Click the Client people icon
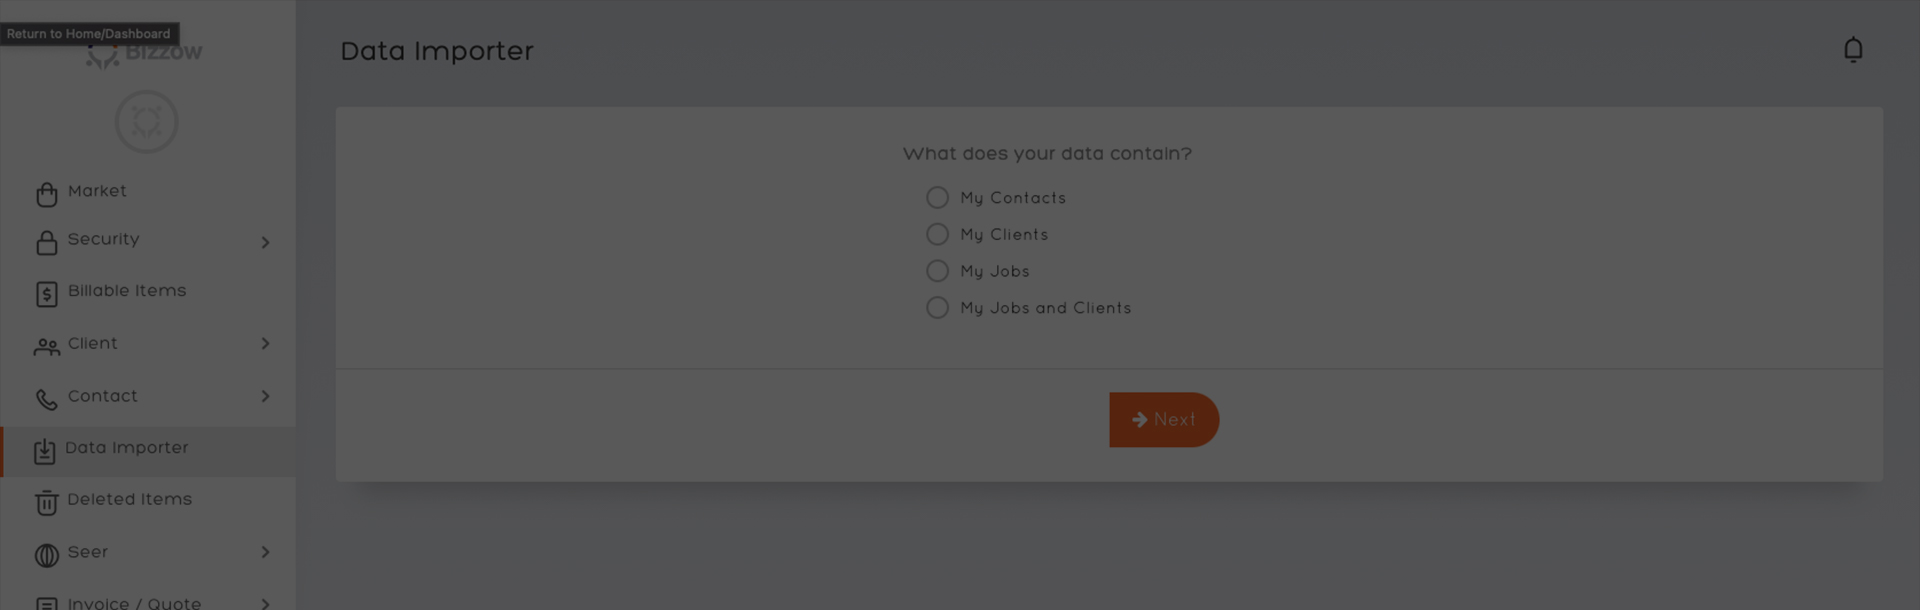This screenshot has height=610, width=1920. [x=47, y=347]
